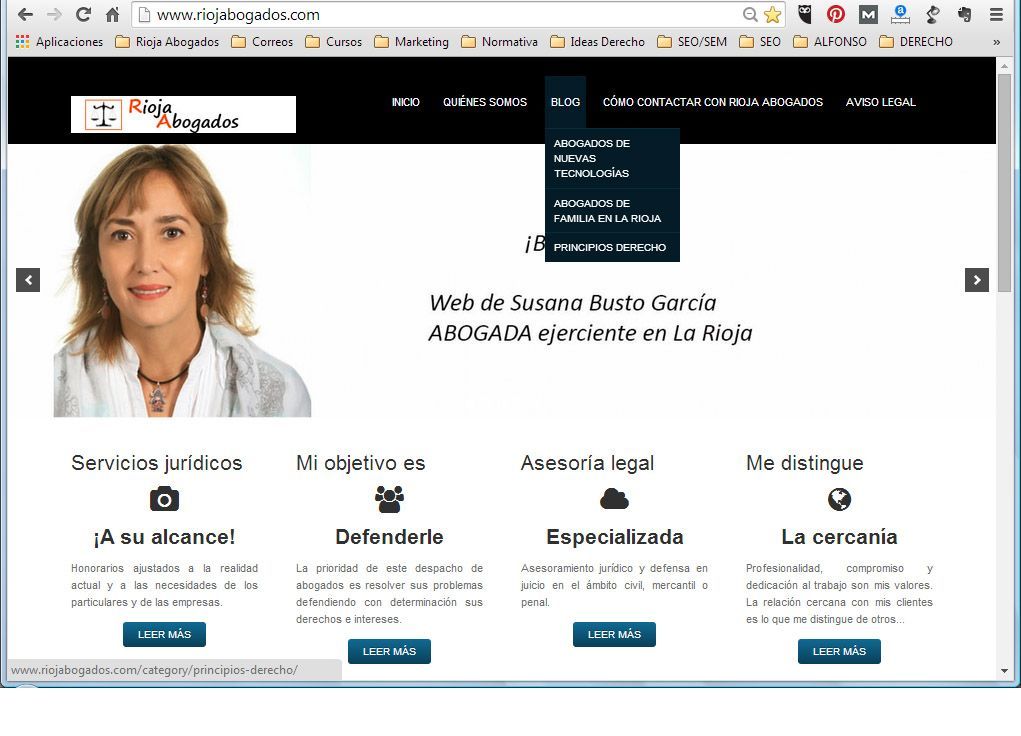This screenshot has height=736, width=1021.
Task: Open the Alexa traffic rank extension
Action: pyautogui.click(x=900, y=14)
